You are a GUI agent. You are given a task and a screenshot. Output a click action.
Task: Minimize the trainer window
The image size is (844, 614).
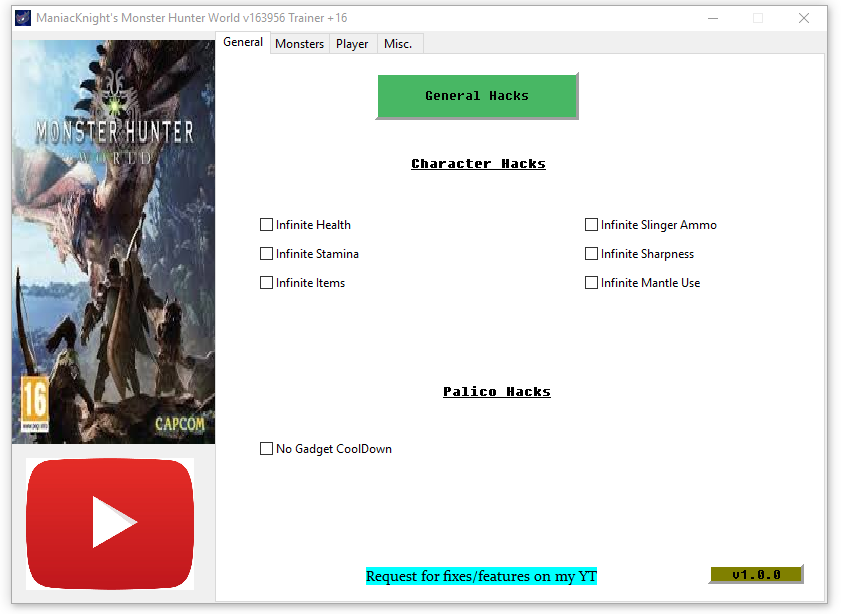coord(713,18)
